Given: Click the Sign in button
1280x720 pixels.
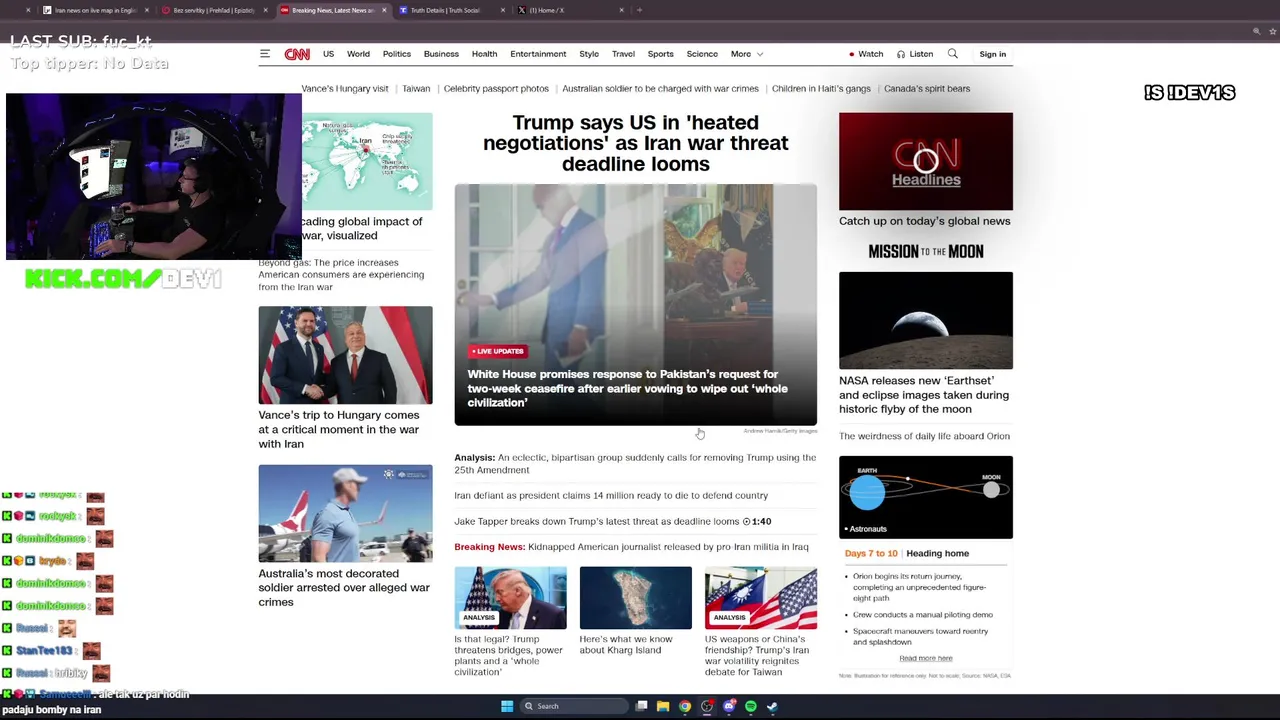Looking at the screenshot, I should (993, 54).
